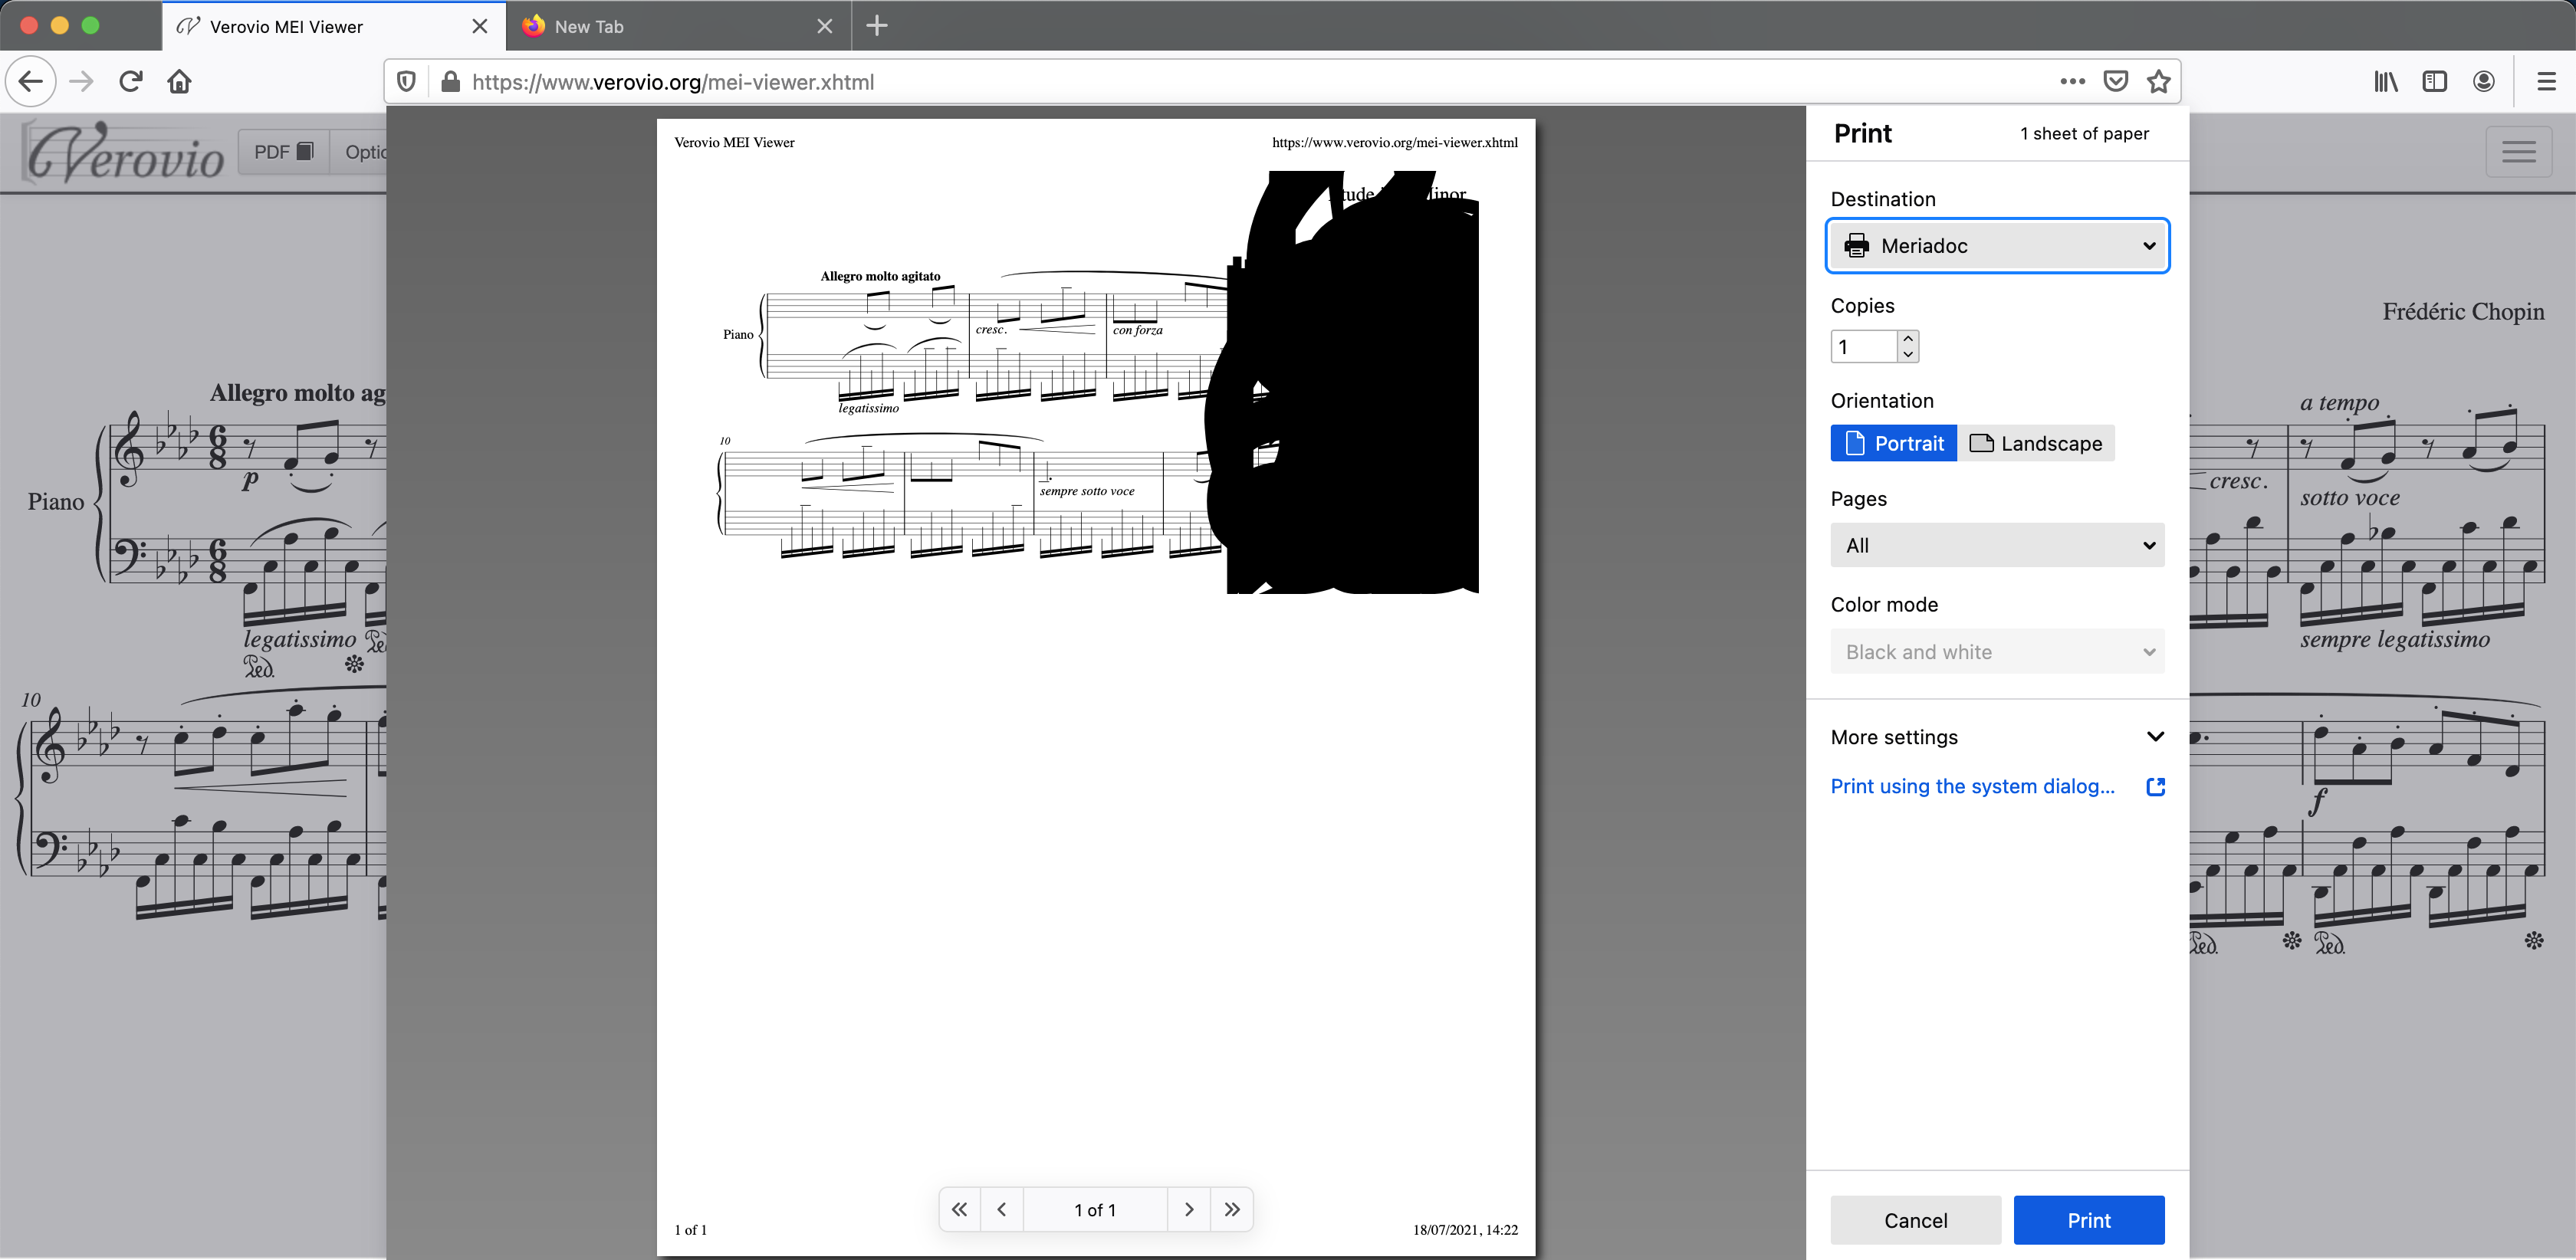This screenshot has width=2576, height=1260.
Task: Open the system print dialog
Action: [x=1972, y=786]
